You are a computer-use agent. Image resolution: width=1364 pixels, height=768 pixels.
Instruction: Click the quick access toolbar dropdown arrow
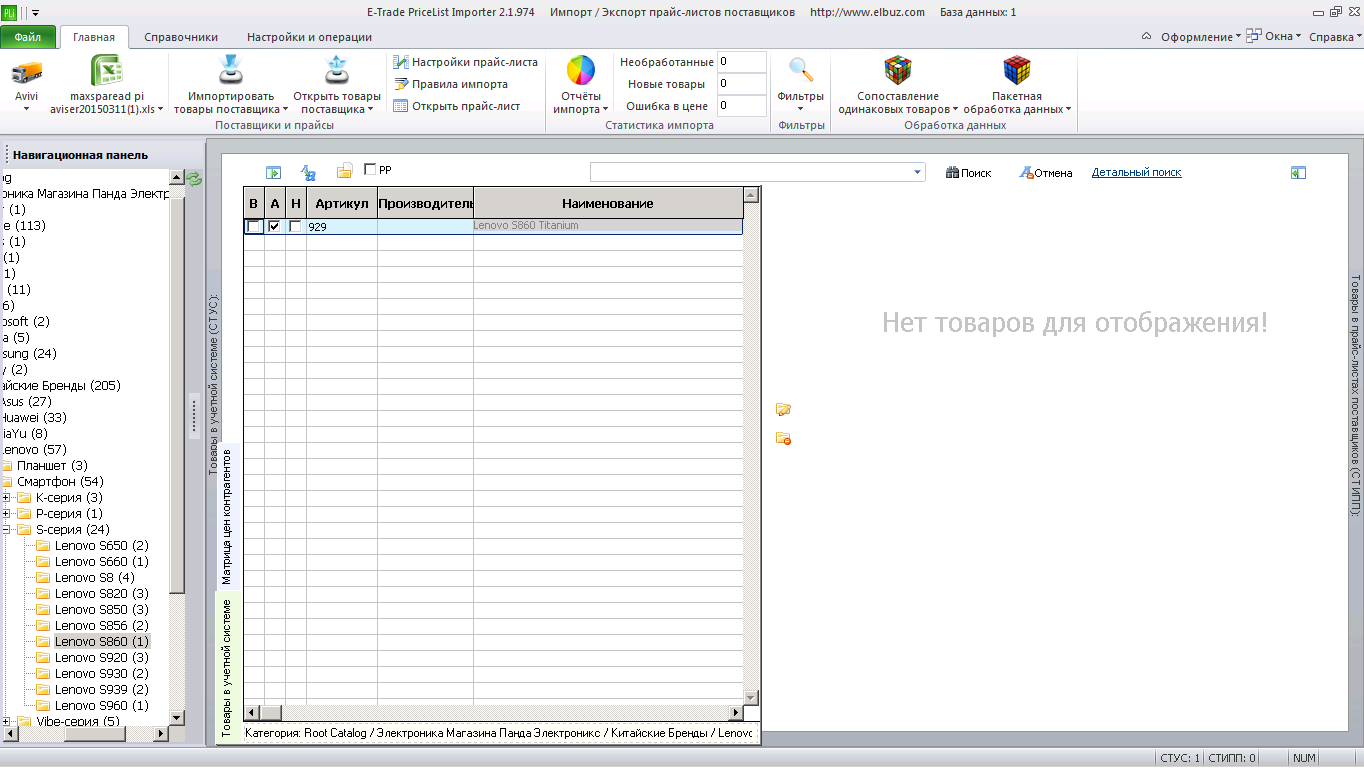[36, 12]
